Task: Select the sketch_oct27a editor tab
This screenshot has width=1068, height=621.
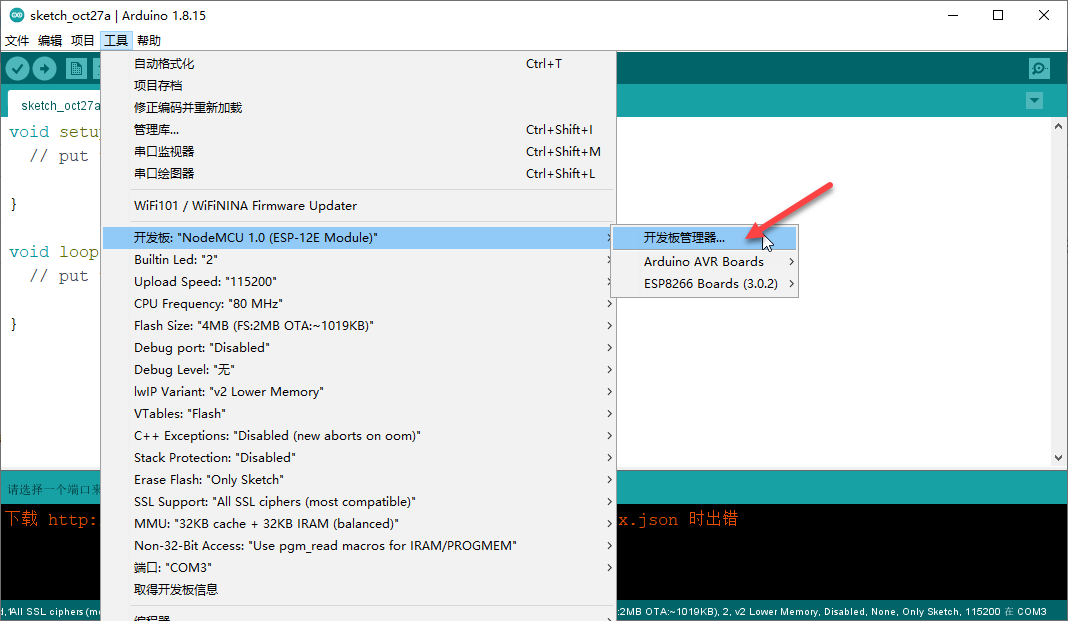Action: coord(56,105)
